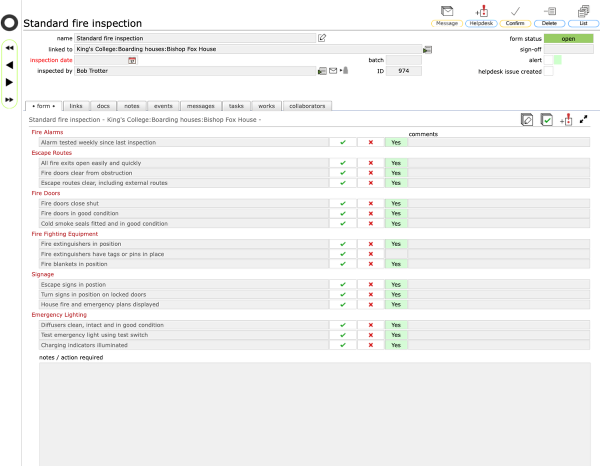Expand the form tab dropdown
600x466 pixels.
(x=42, y=105)
